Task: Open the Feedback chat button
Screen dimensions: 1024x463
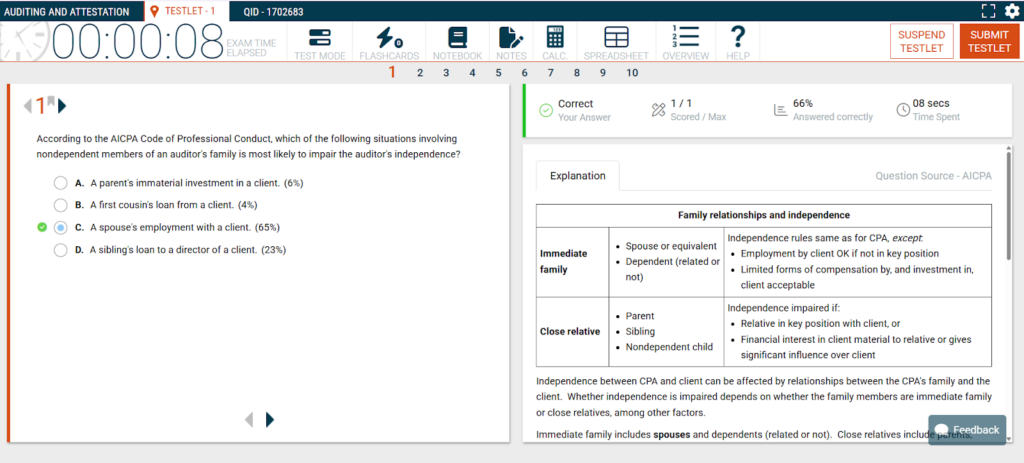Action: click(967, 430)
